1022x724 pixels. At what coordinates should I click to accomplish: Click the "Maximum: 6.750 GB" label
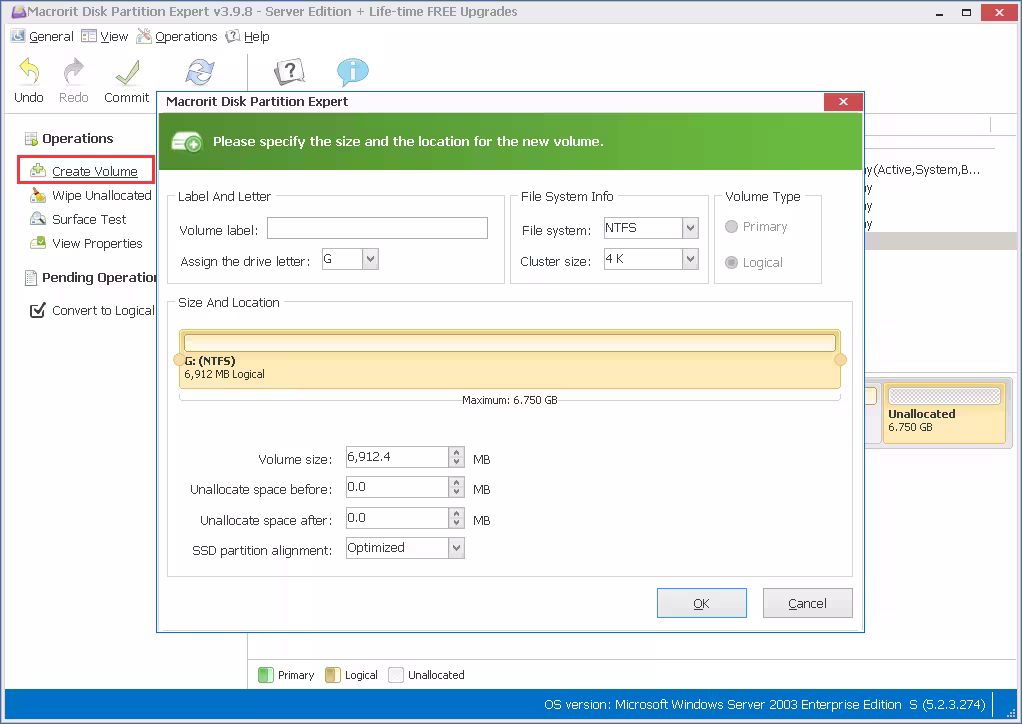coord(510,400)
